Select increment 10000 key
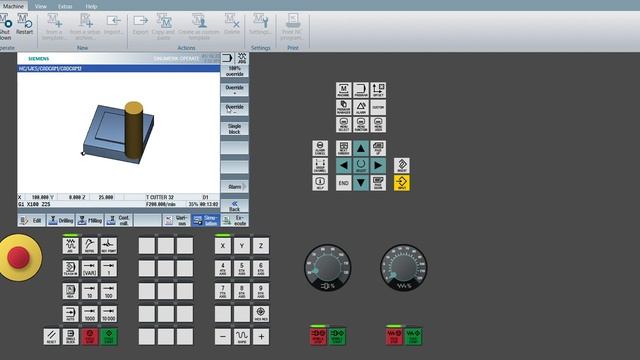This screenshot has width=640, height=360. coord(109,314)
